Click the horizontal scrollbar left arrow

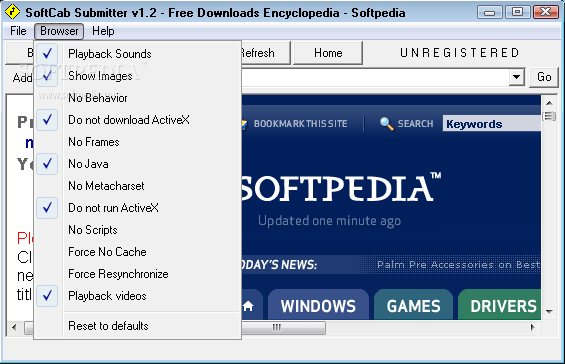pyautogui.click(x=14, y=328)
